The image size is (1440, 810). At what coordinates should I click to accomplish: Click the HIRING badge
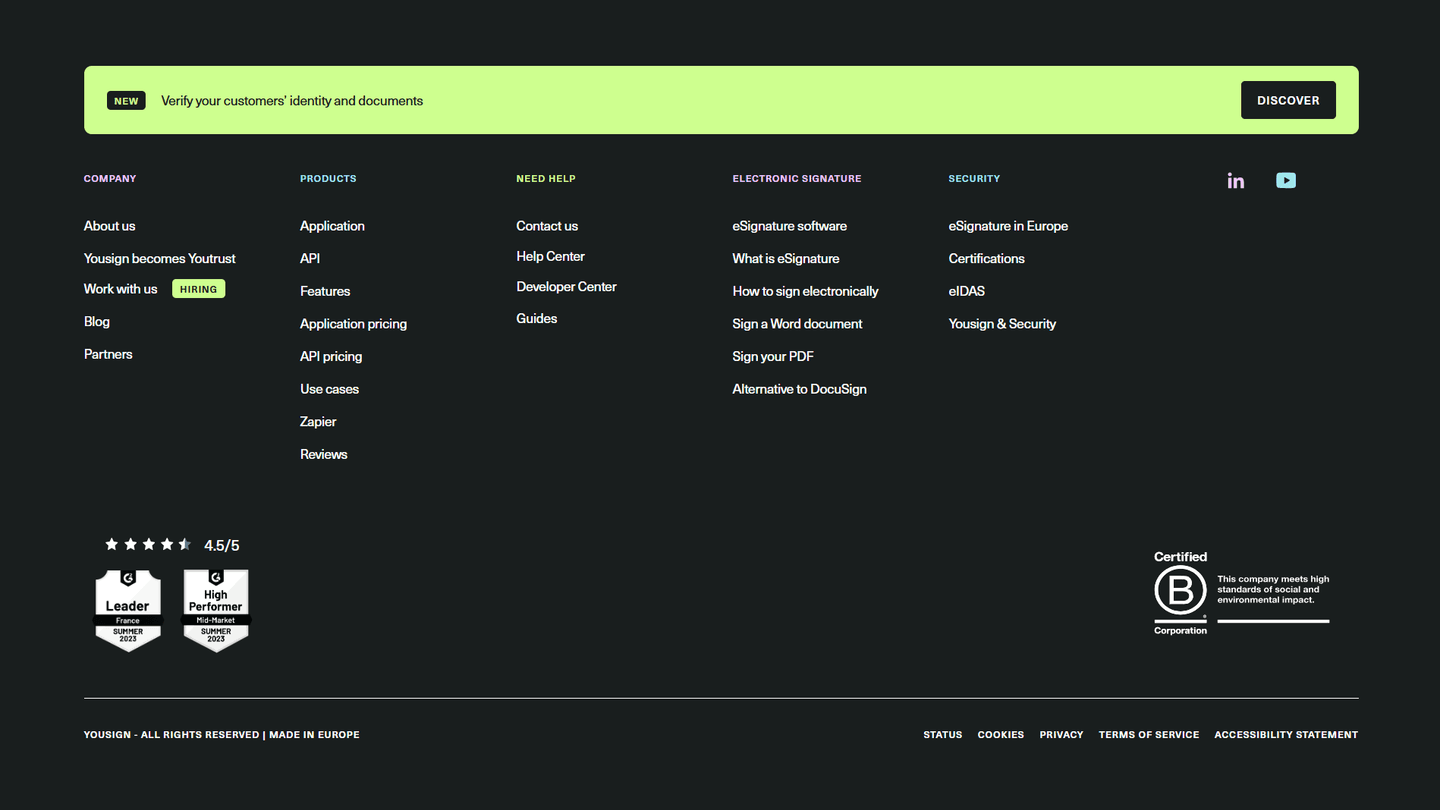click(x=199, y=289)
